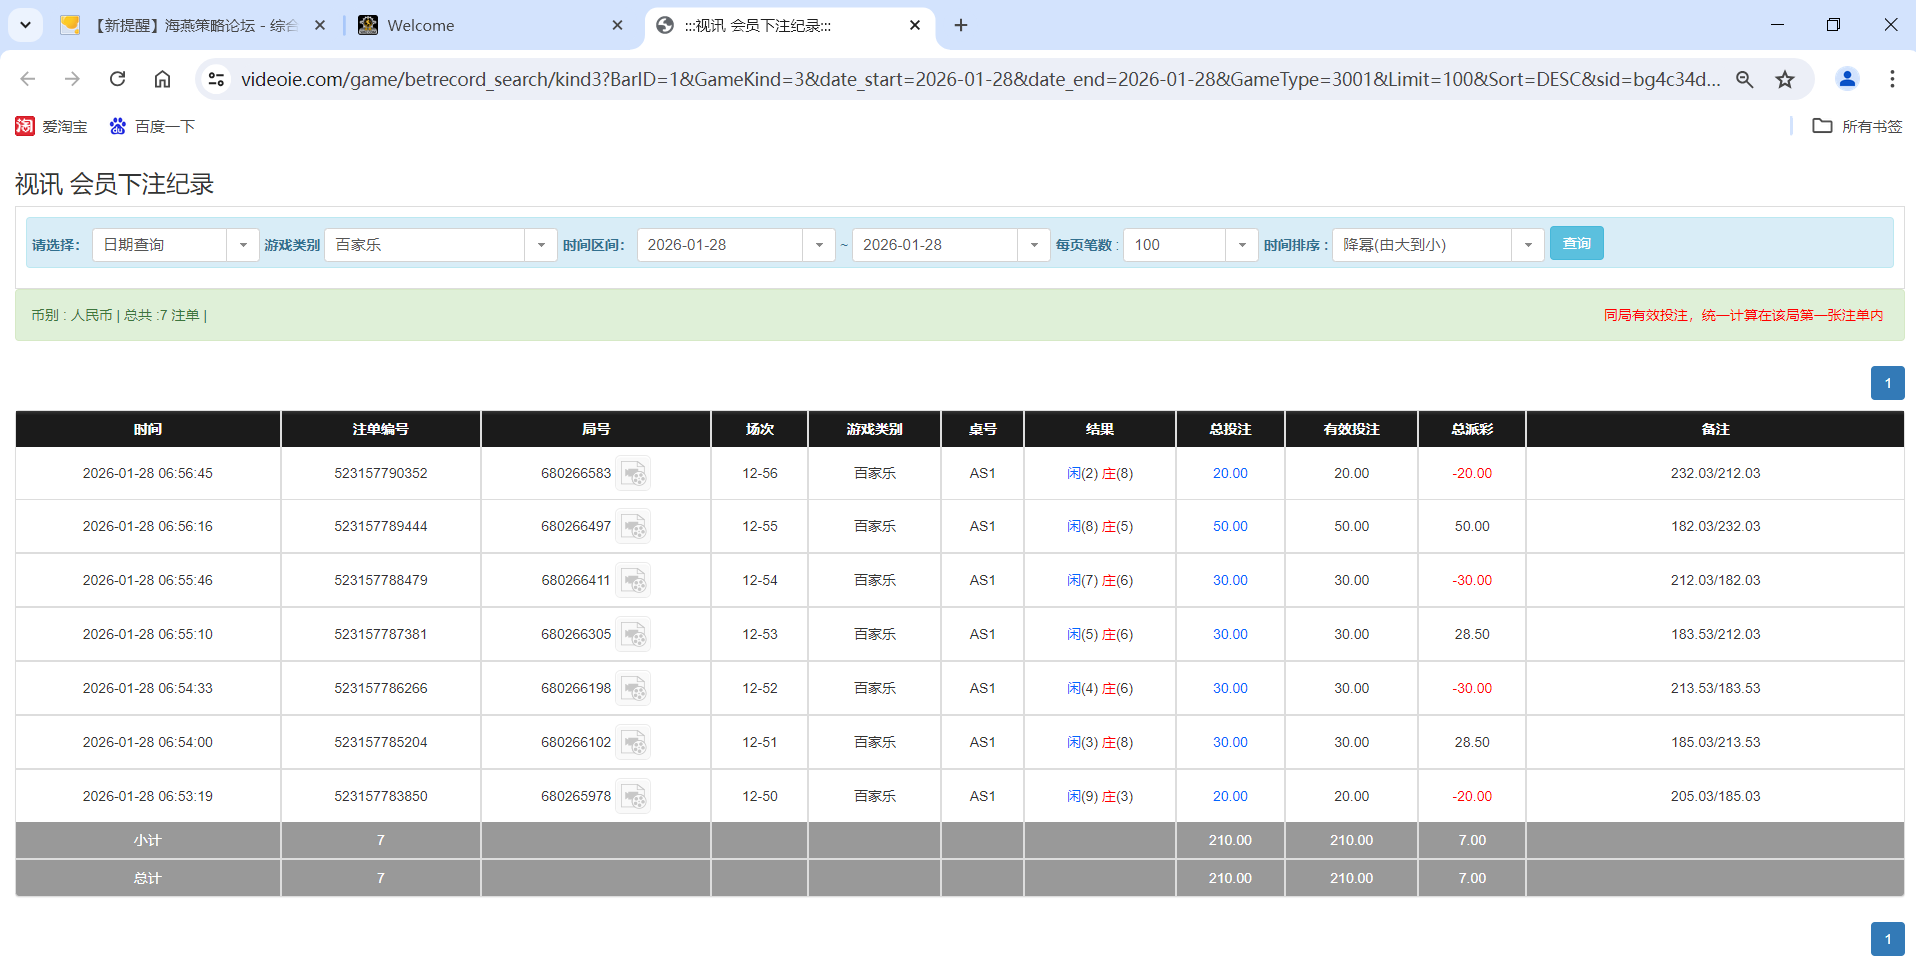Switch to the 海燕策略论坛 tab
Screen dimensions: 1916x973
[x=180, y=25]
